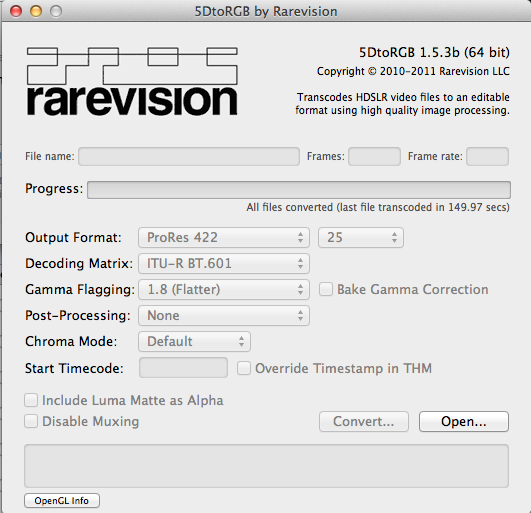Click the Open... button
The image size is (531, 513).
(x=464, y=422)
